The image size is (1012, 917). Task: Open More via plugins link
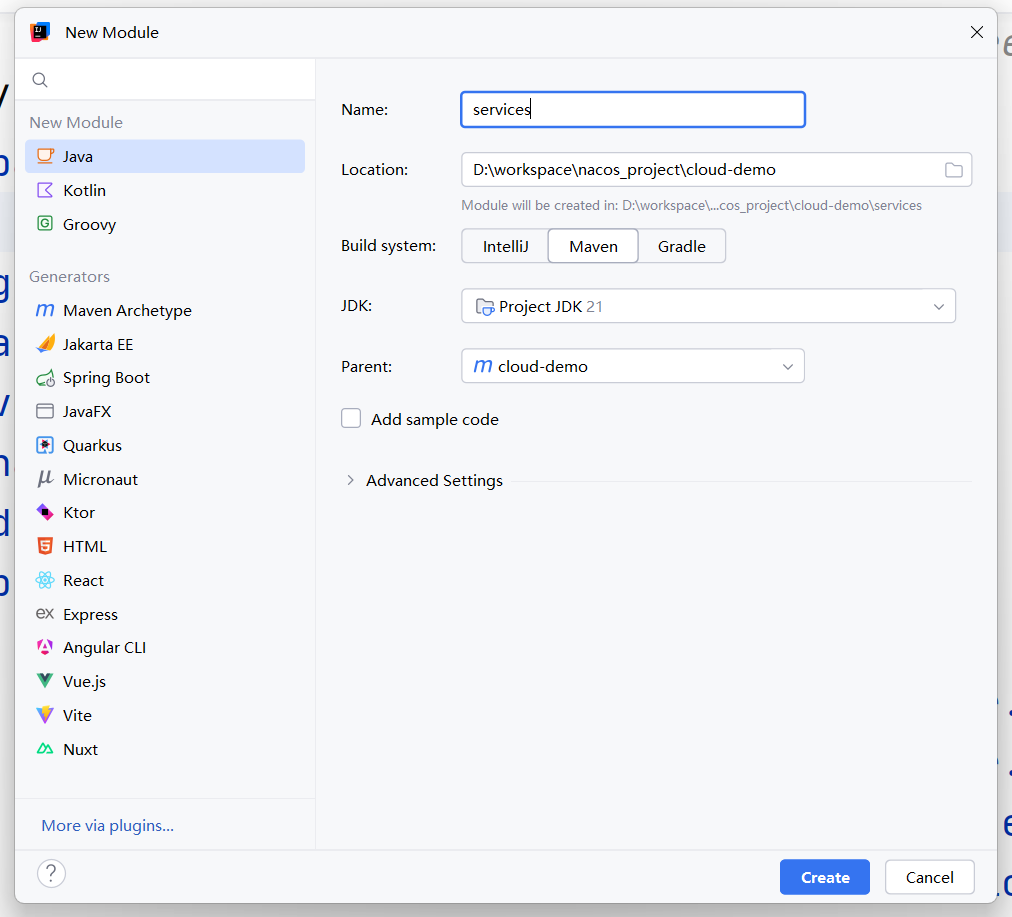(108, 825)
